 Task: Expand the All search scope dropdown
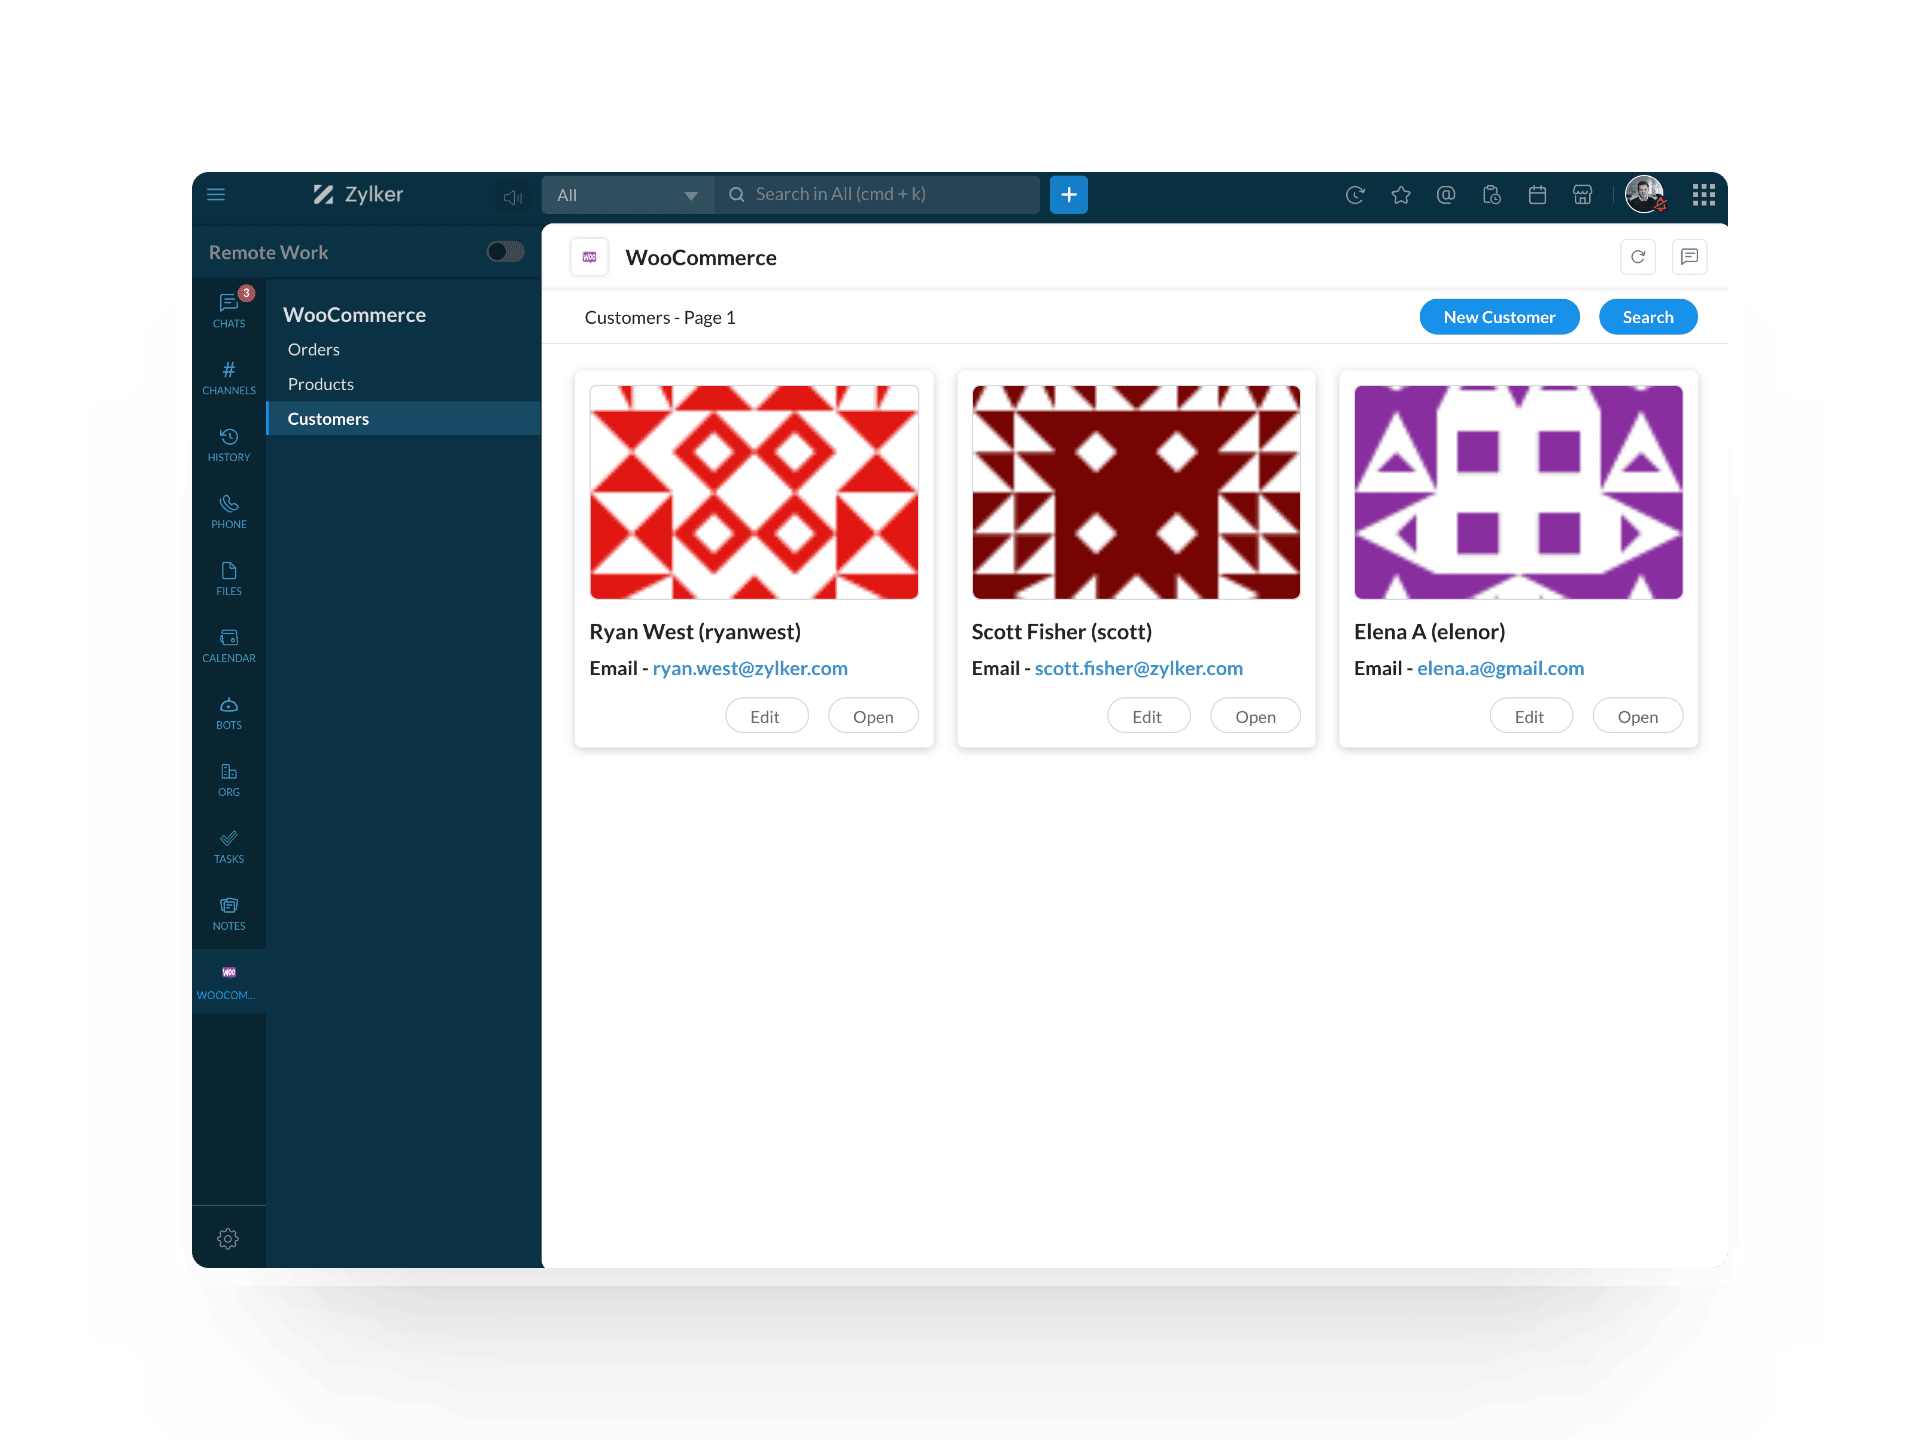click(x=627, y=195)
